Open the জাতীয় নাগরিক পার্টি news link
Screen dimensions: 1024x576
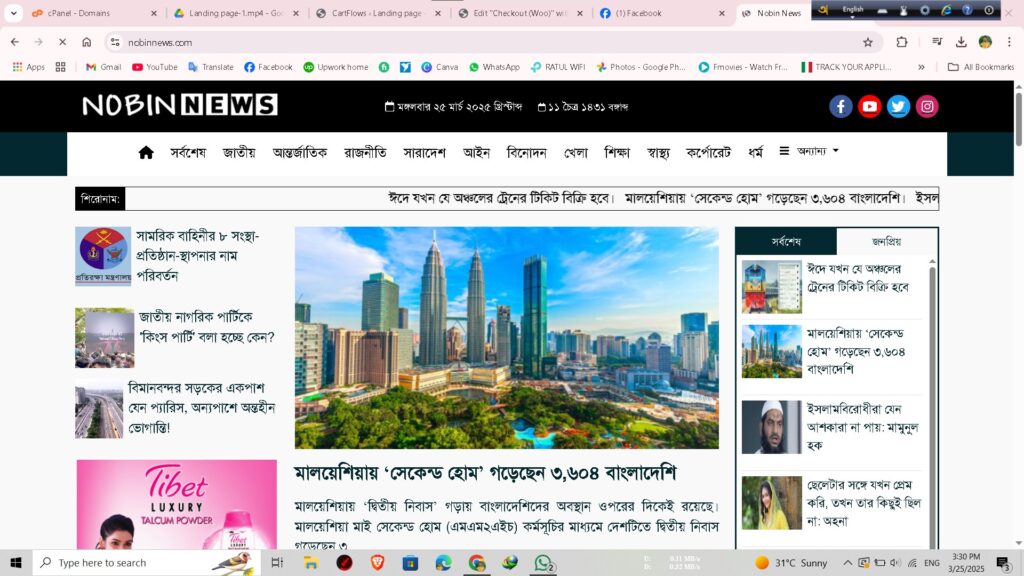[x=206, y=327]
